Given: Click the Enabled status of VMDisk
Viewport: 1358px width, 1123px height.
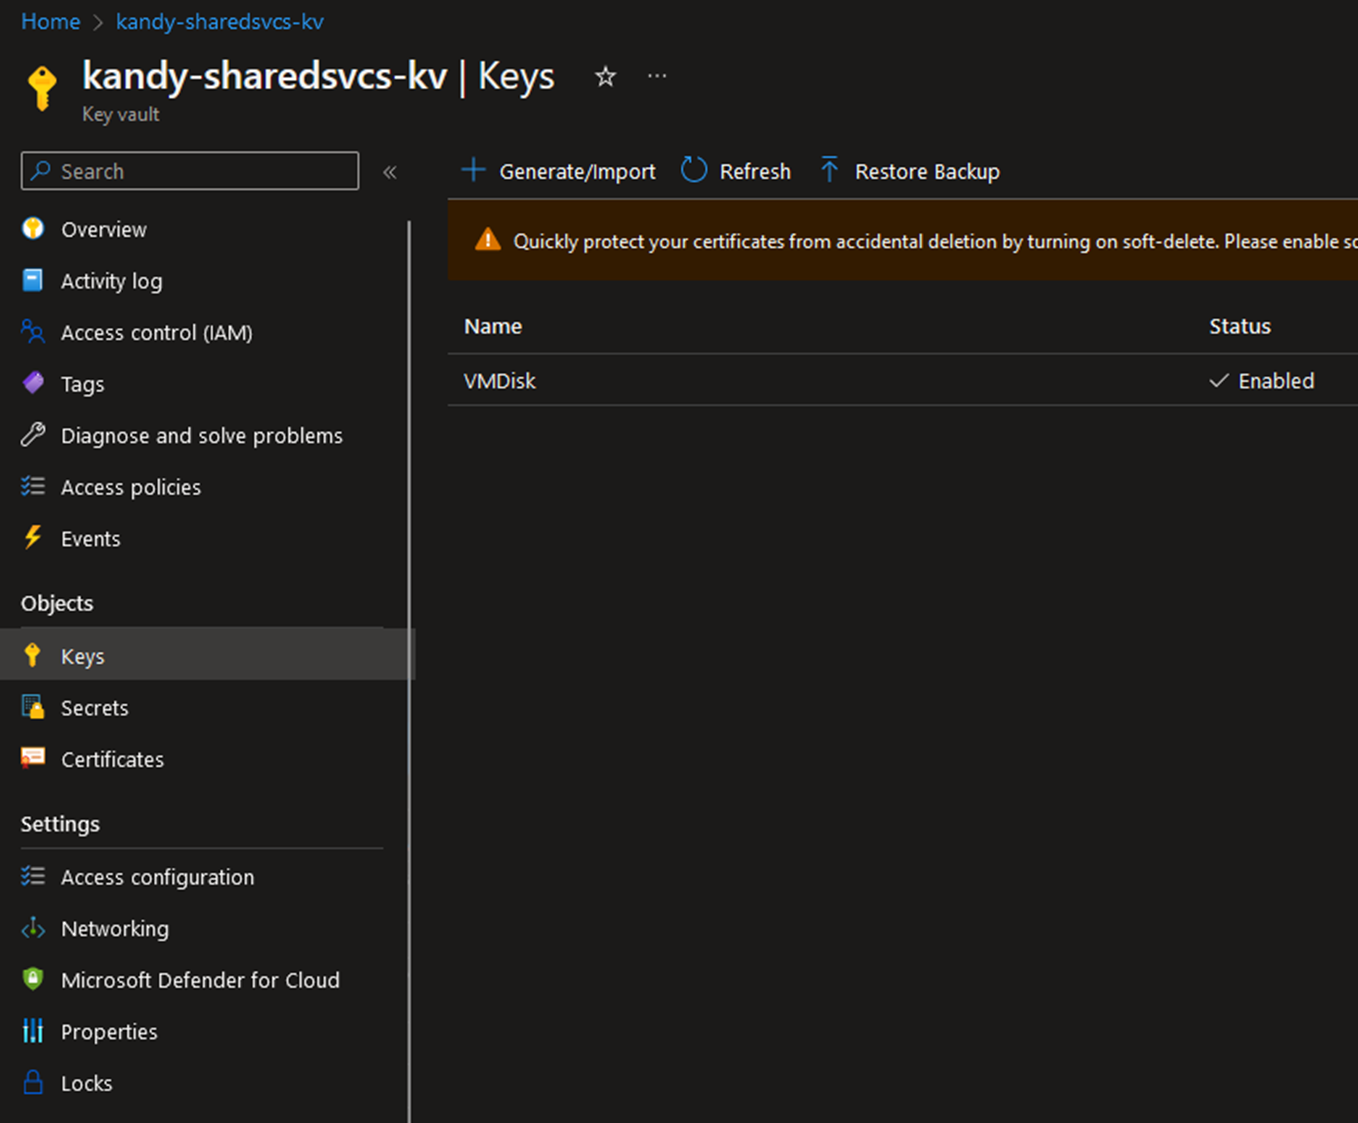Looking at the screenshot, I should 1262,381.
